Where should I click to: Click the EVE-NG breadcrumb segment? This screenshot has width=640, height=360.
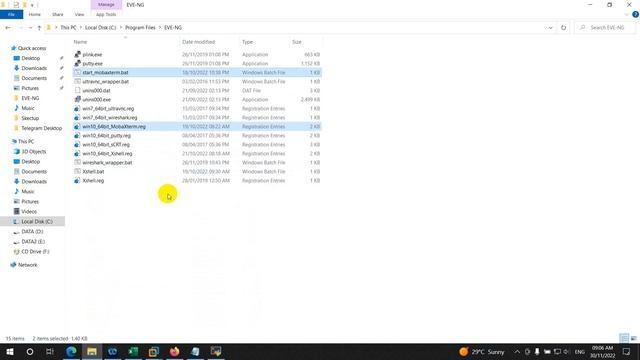click(x=173, y=28)
